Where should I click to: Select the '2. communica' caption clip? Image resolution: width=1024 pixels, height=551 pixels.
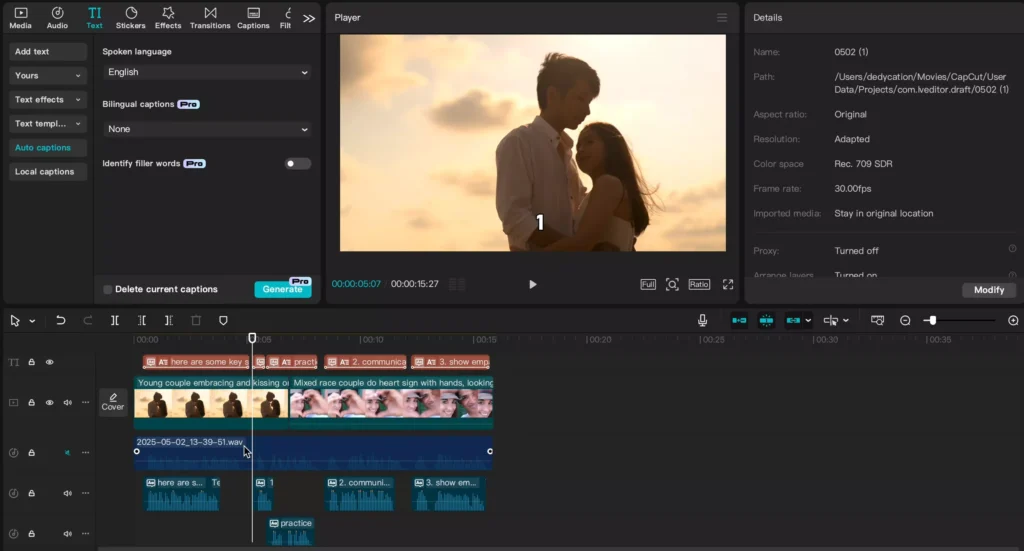tap(366, 362)
